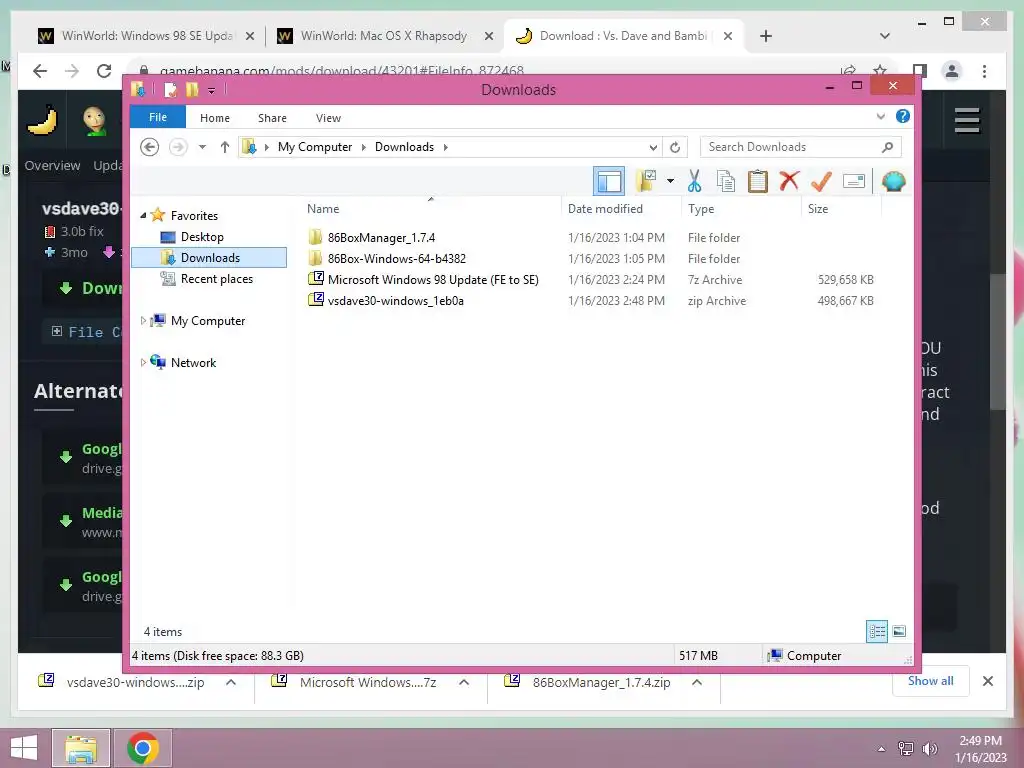The height and width of the screenshot is (768, 1024).
Task: Open 86BoxManager_1.7.4.zip download chevron
Action: tap(697, 682)
